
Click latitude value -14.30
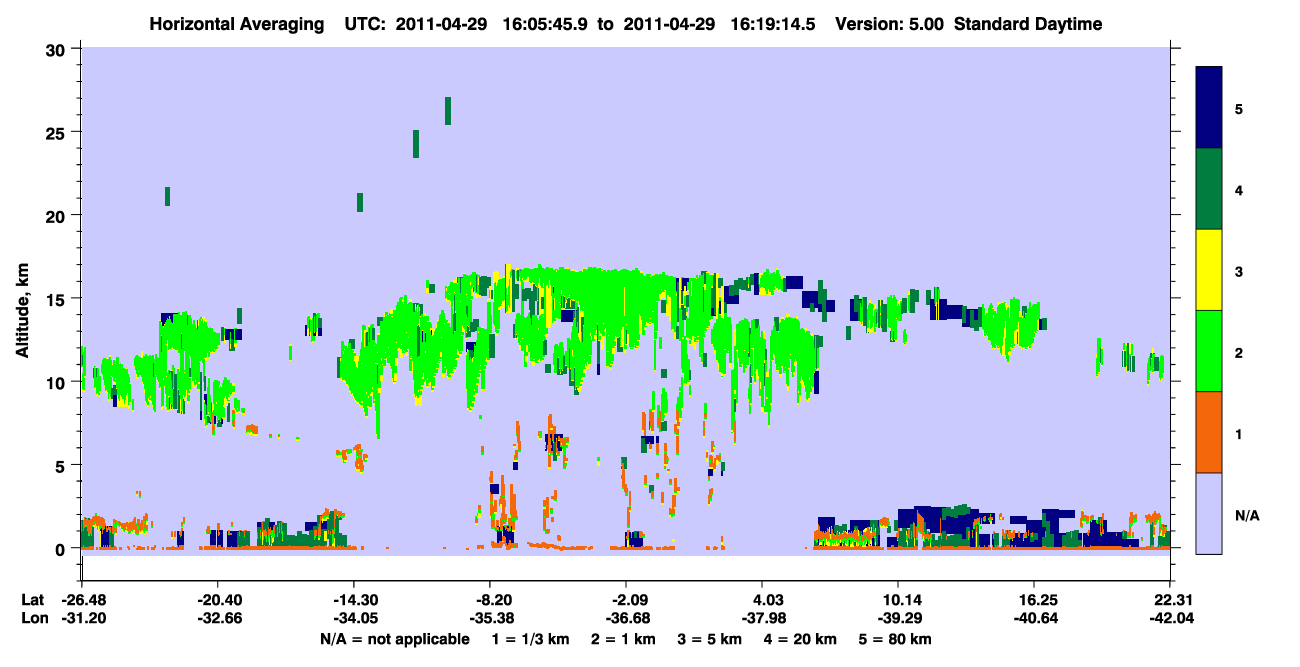pyautogui.click(x=353, y=599)
